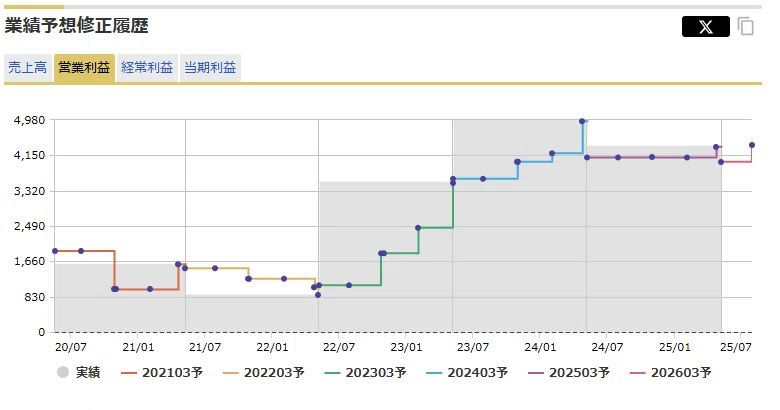Click the copy icon beside X button

[746, 26]
